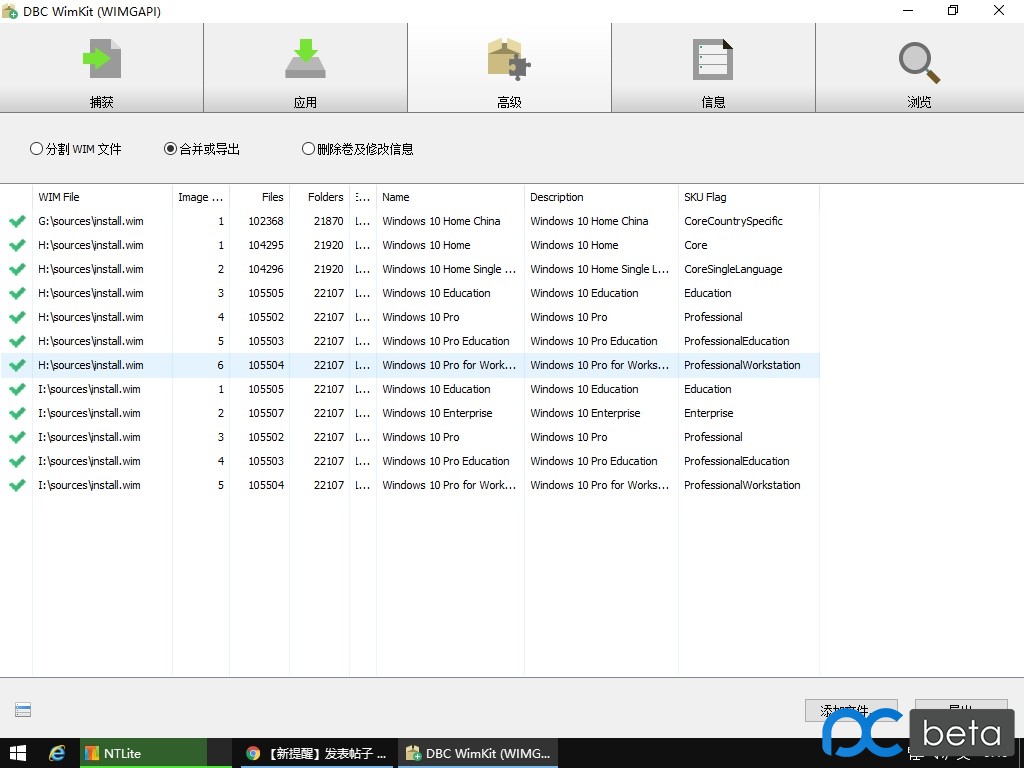
Task: Select the CoreSingleLanguage SKU flag cell
Action: pos(733,269)
